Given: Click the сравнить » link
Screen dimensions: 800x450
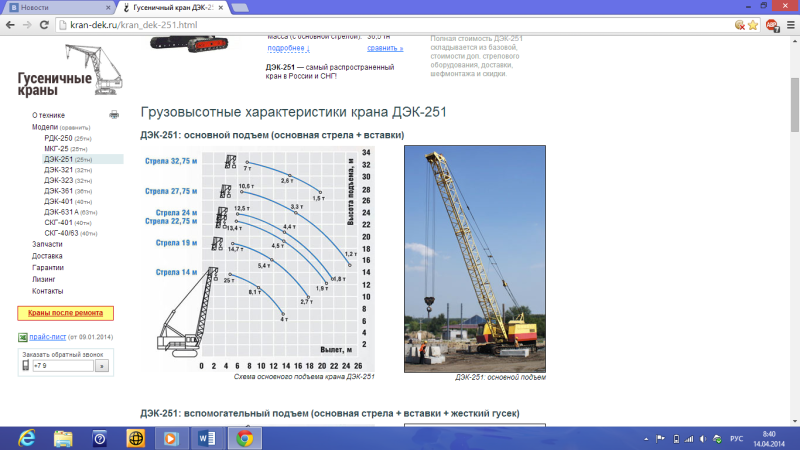Looking at the screenshot, I should (x=385, y=48).
